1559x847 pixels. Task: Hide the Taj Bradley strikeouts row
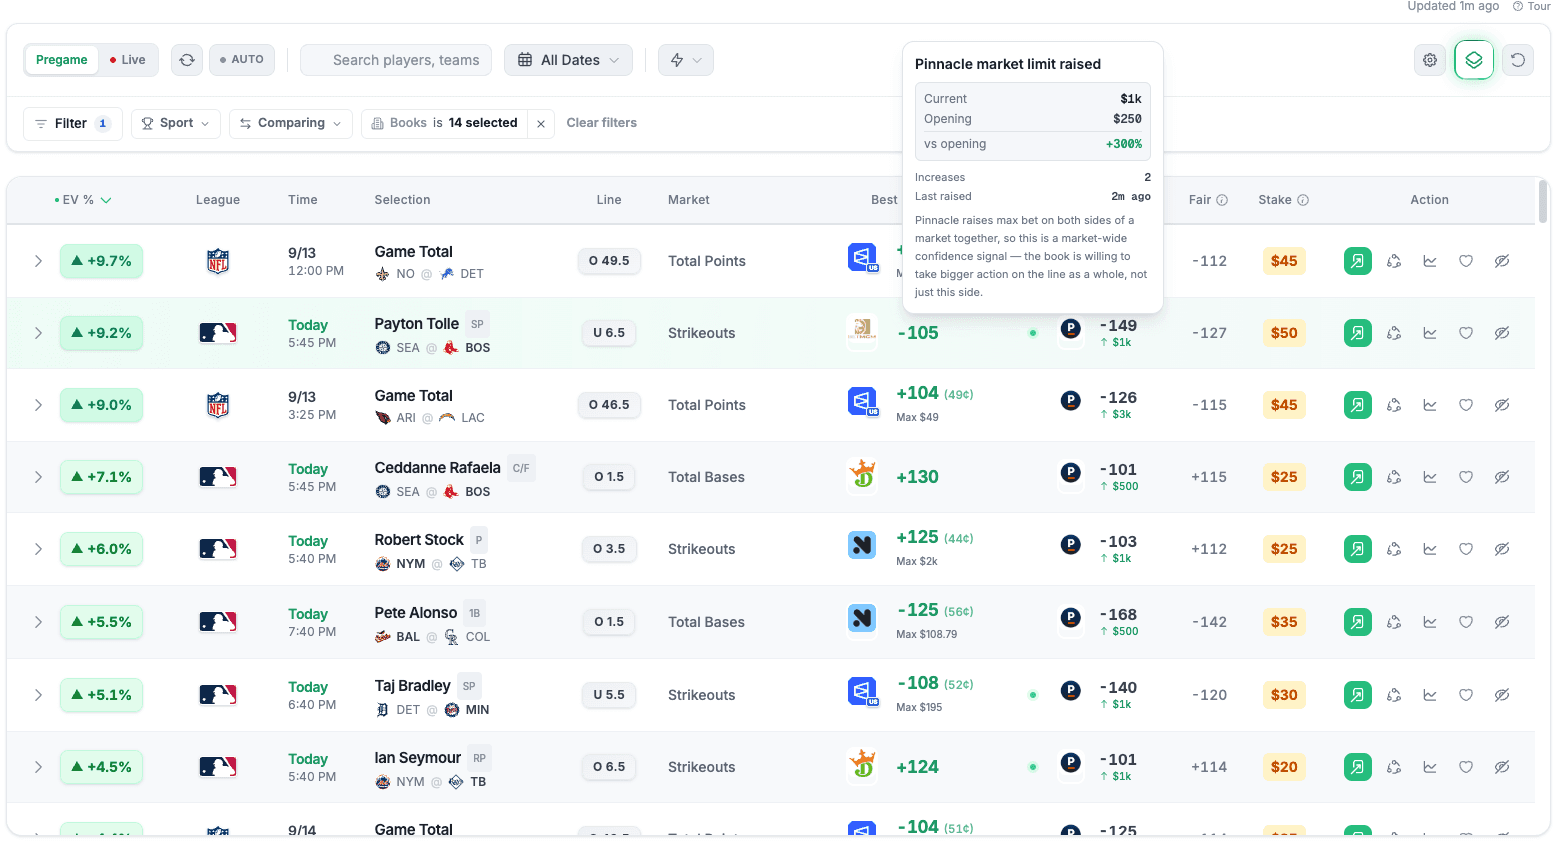pyautogui.click(x=1502, y=695)
